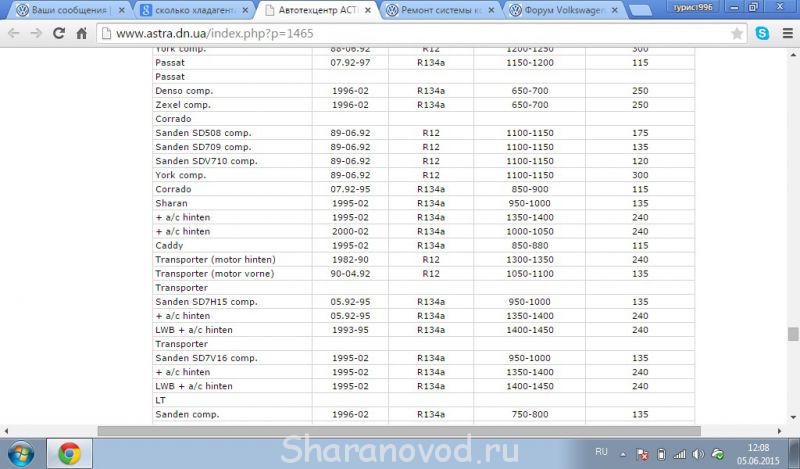Bookmark this page with the star icon

click(x=737, y=33)
